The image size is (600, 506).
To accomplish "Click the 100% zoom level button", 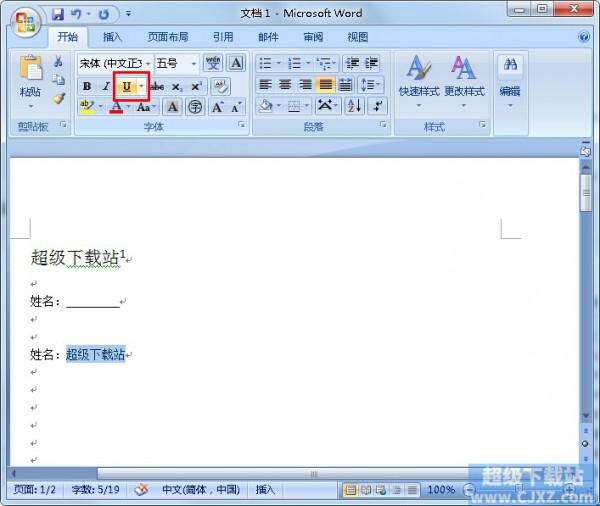I will [441, 490].
